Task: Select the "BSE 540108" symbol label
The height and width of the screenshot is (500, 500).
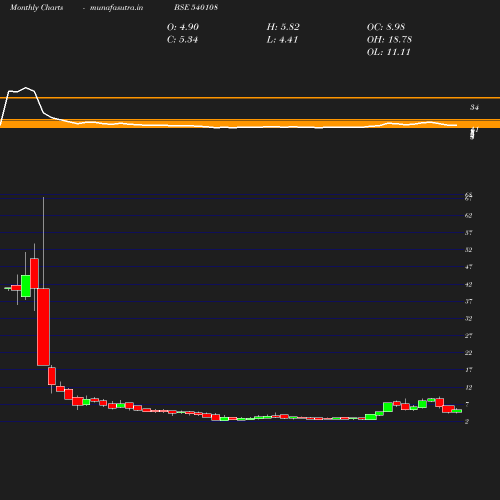Action: [196, 7]
